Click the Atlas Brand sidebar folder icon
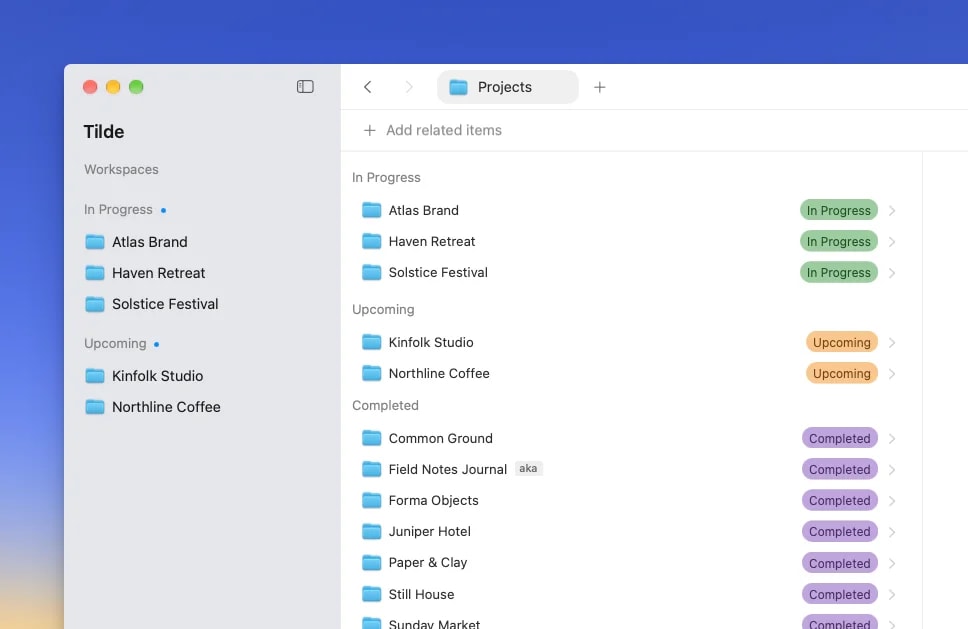The width and height of the screenshot is (968, 629). [x=94, y=242]
